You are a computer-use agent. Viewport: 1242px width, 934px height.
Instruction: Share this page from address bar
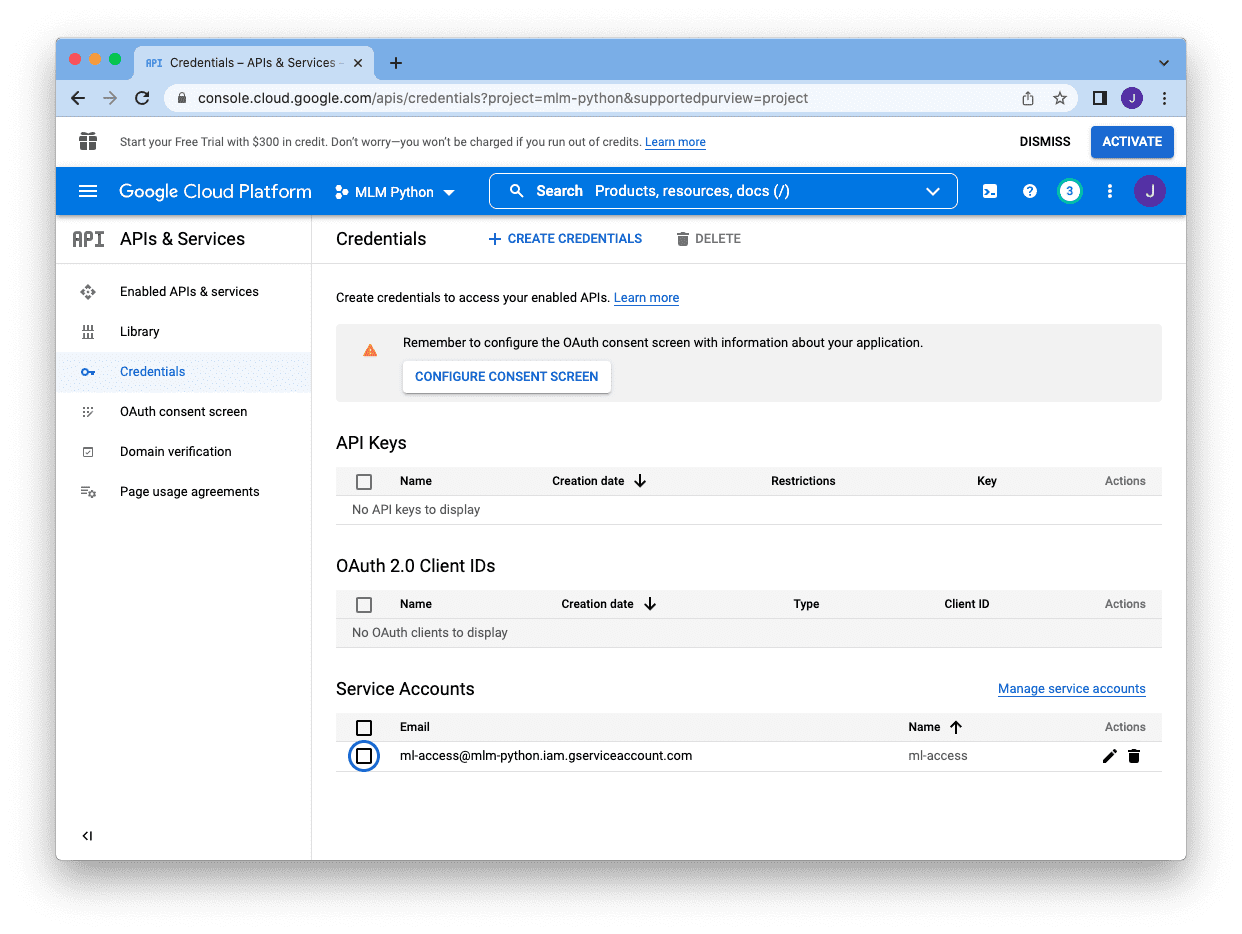(x=1028, y=98)
